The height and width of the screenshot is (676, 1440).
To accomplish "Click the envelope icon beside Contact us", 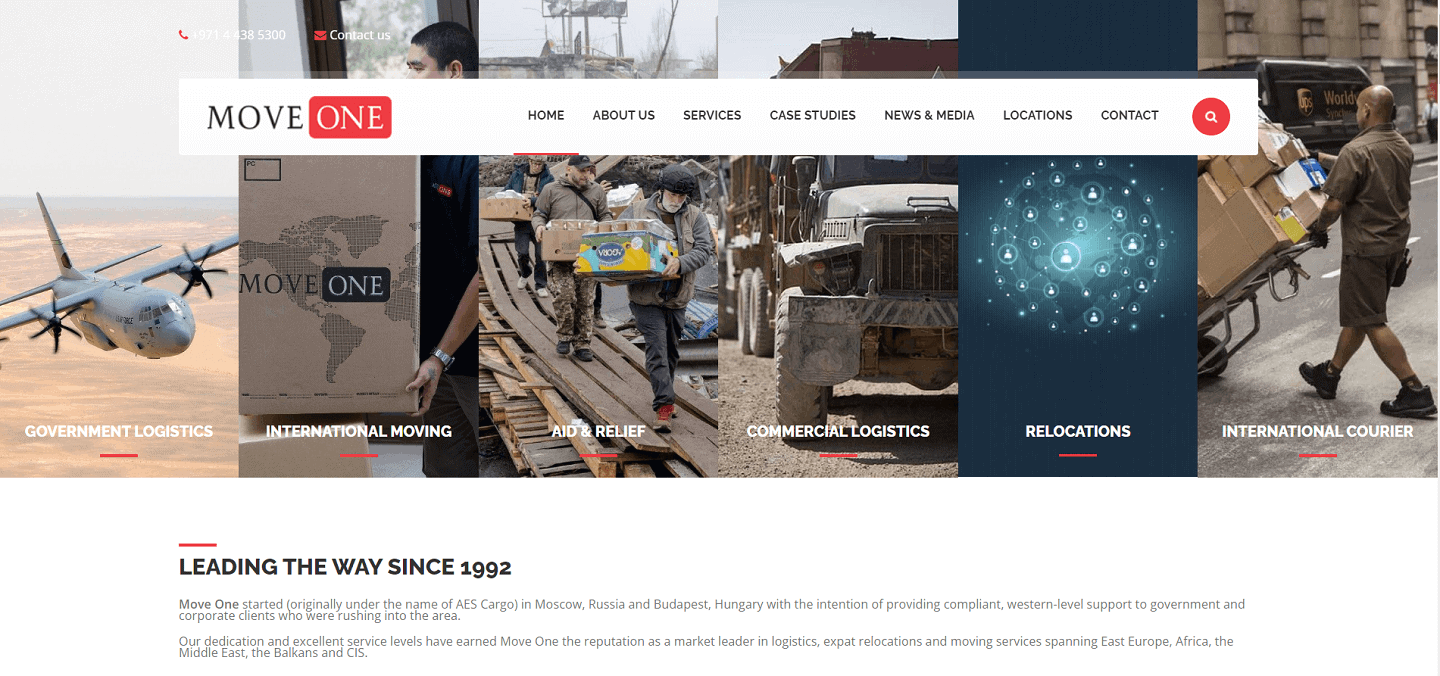I will [320, 35].
